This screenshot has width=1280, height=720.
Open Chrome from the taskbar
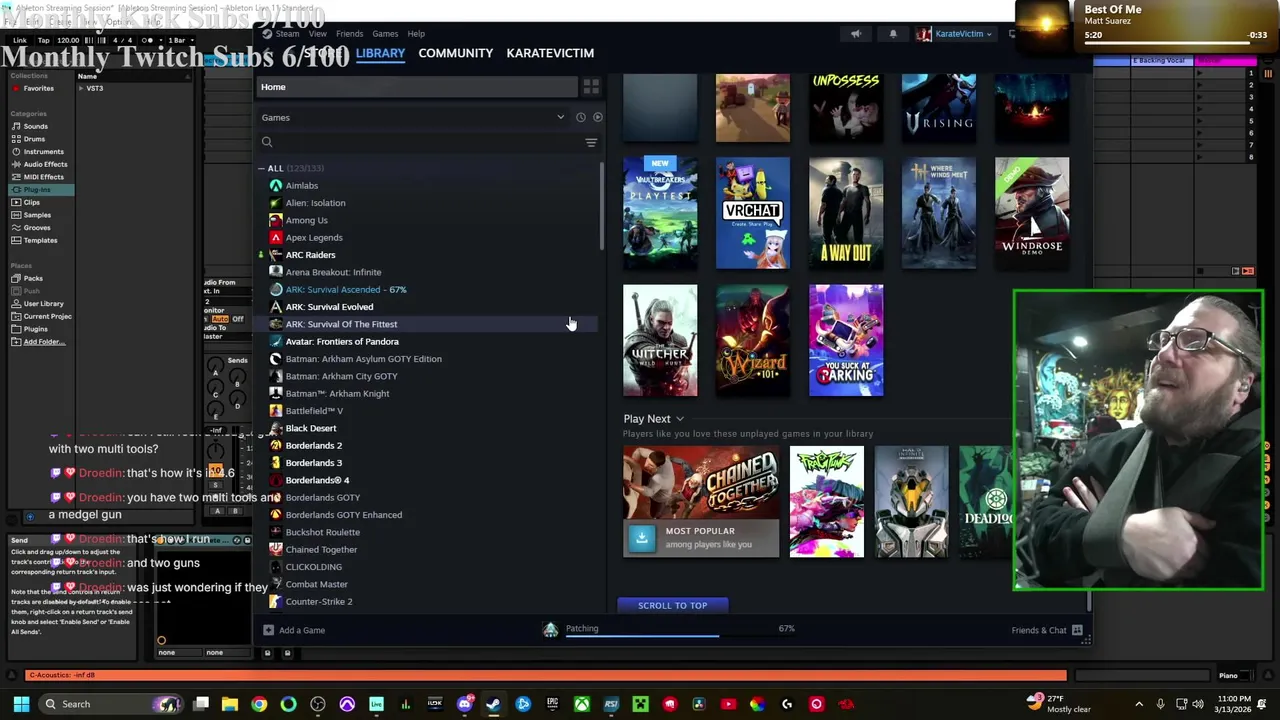[x=259, y=704]
